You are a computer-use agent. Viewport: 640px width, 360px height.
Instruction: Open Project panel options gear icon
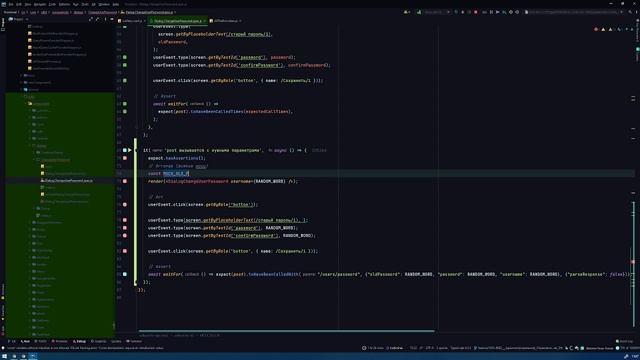(x=105, y=19)
